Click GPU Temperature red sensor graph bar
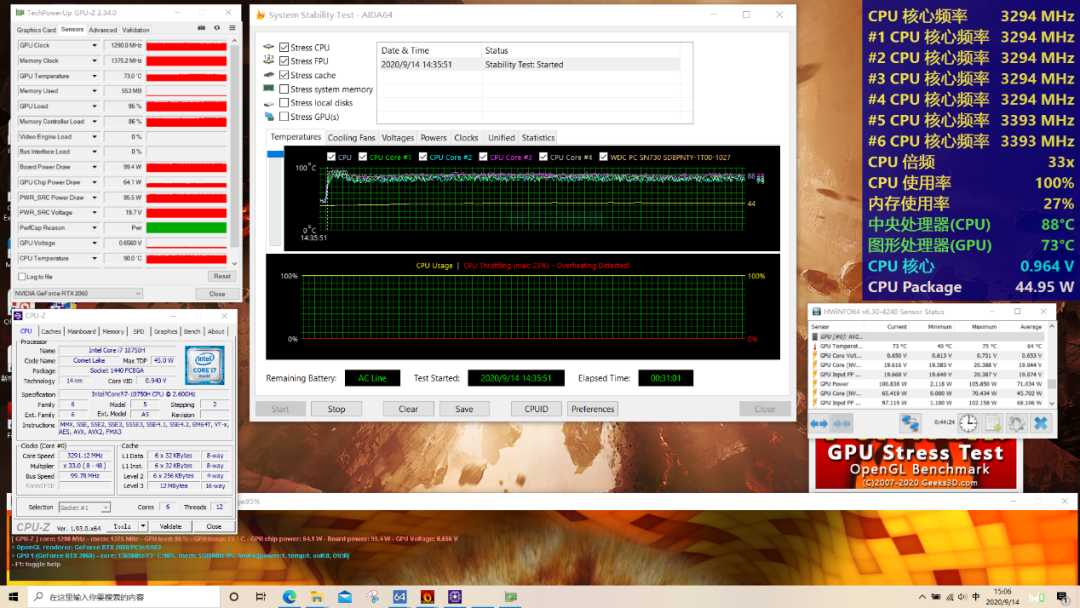 pos(186,76)
